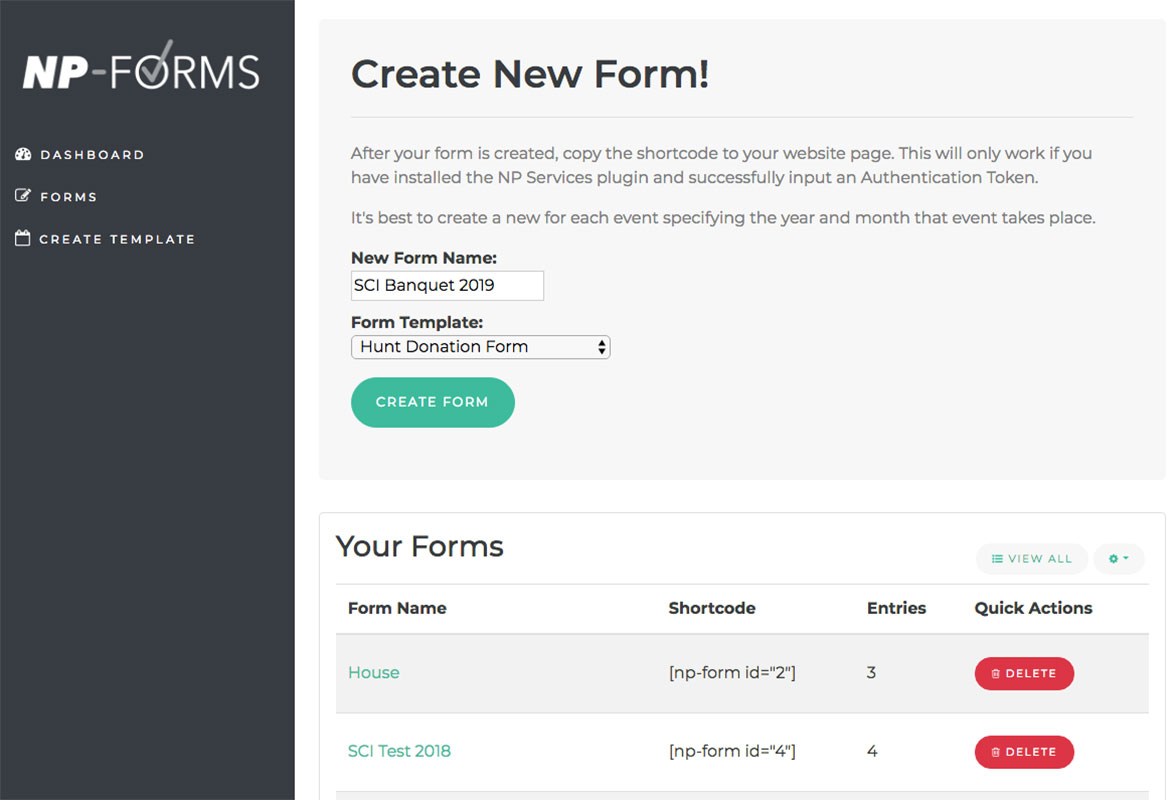Select Create Template in the sidebar

click(x=117, y=238)
